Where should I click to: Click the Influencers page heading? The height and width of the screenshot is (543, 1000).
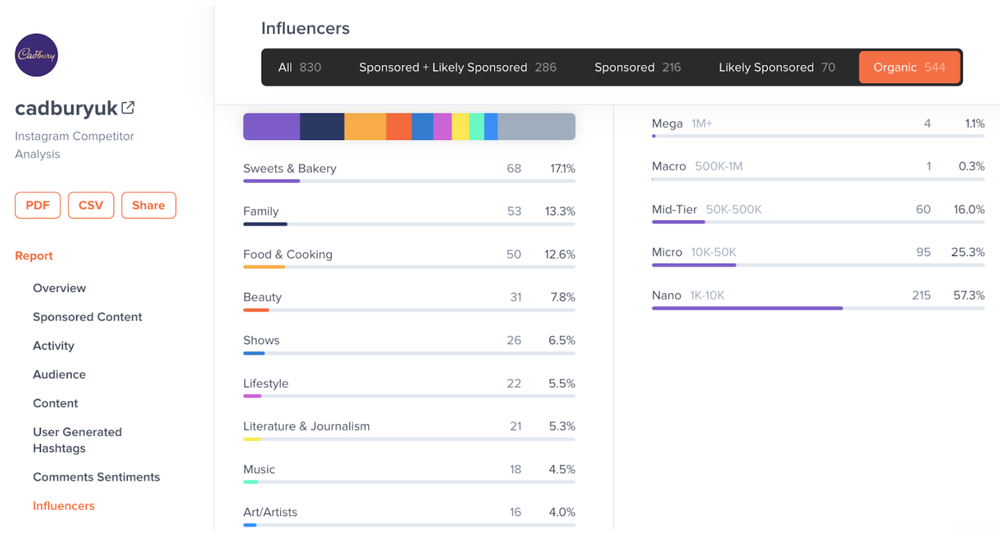(x=305, y=28)
